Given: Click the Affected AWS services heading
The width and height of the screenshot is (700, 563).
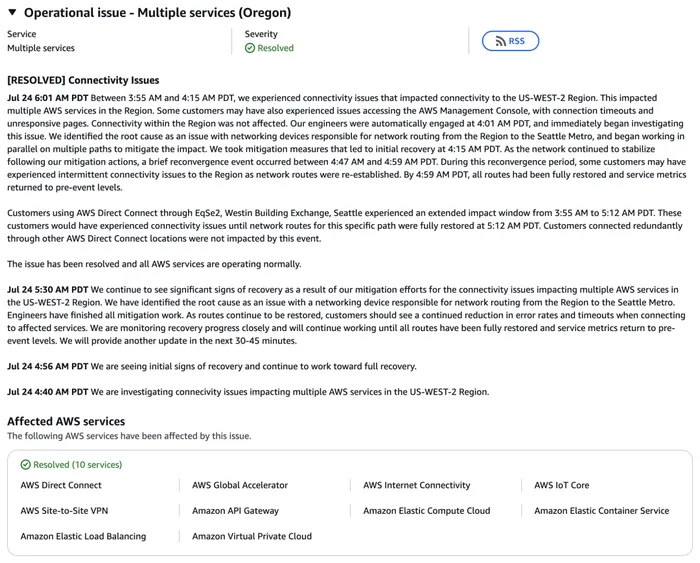Looking at the screenshot, I should point(66,421).
